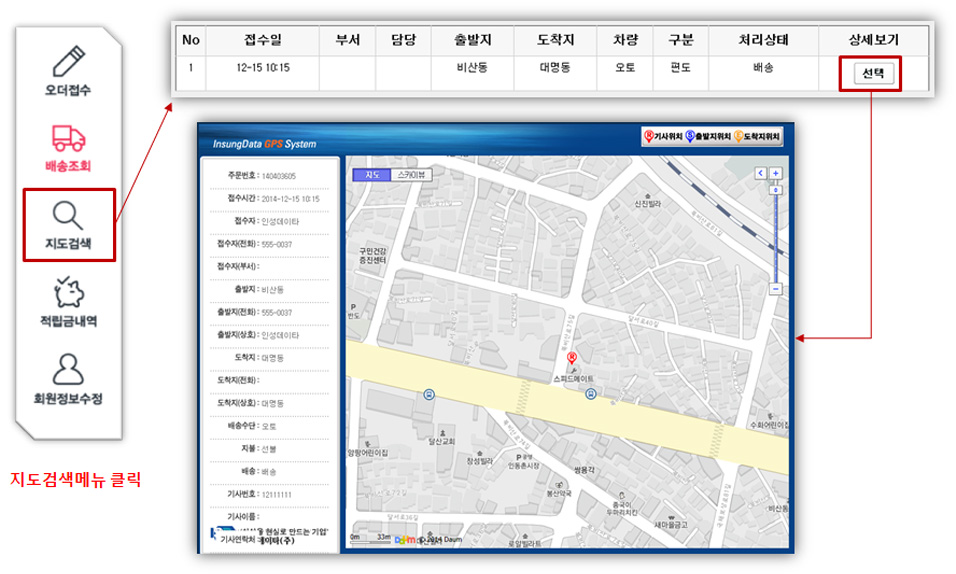Screen dimensions: 956x574
Task: Collapse the zoom control with the left arrow
Action: [x=760, y=173]
